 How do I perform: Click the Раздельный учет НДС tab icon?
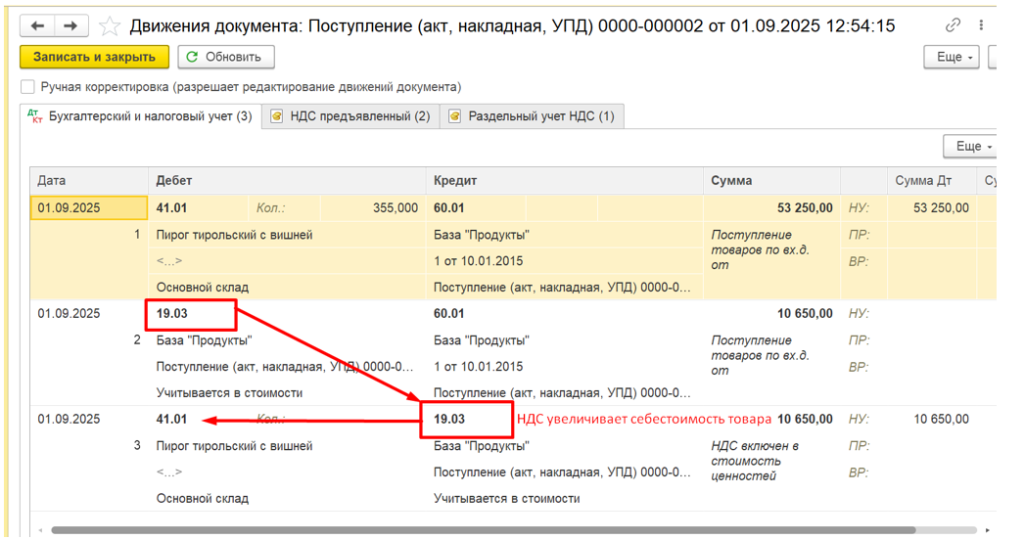[x=455, y=117]
